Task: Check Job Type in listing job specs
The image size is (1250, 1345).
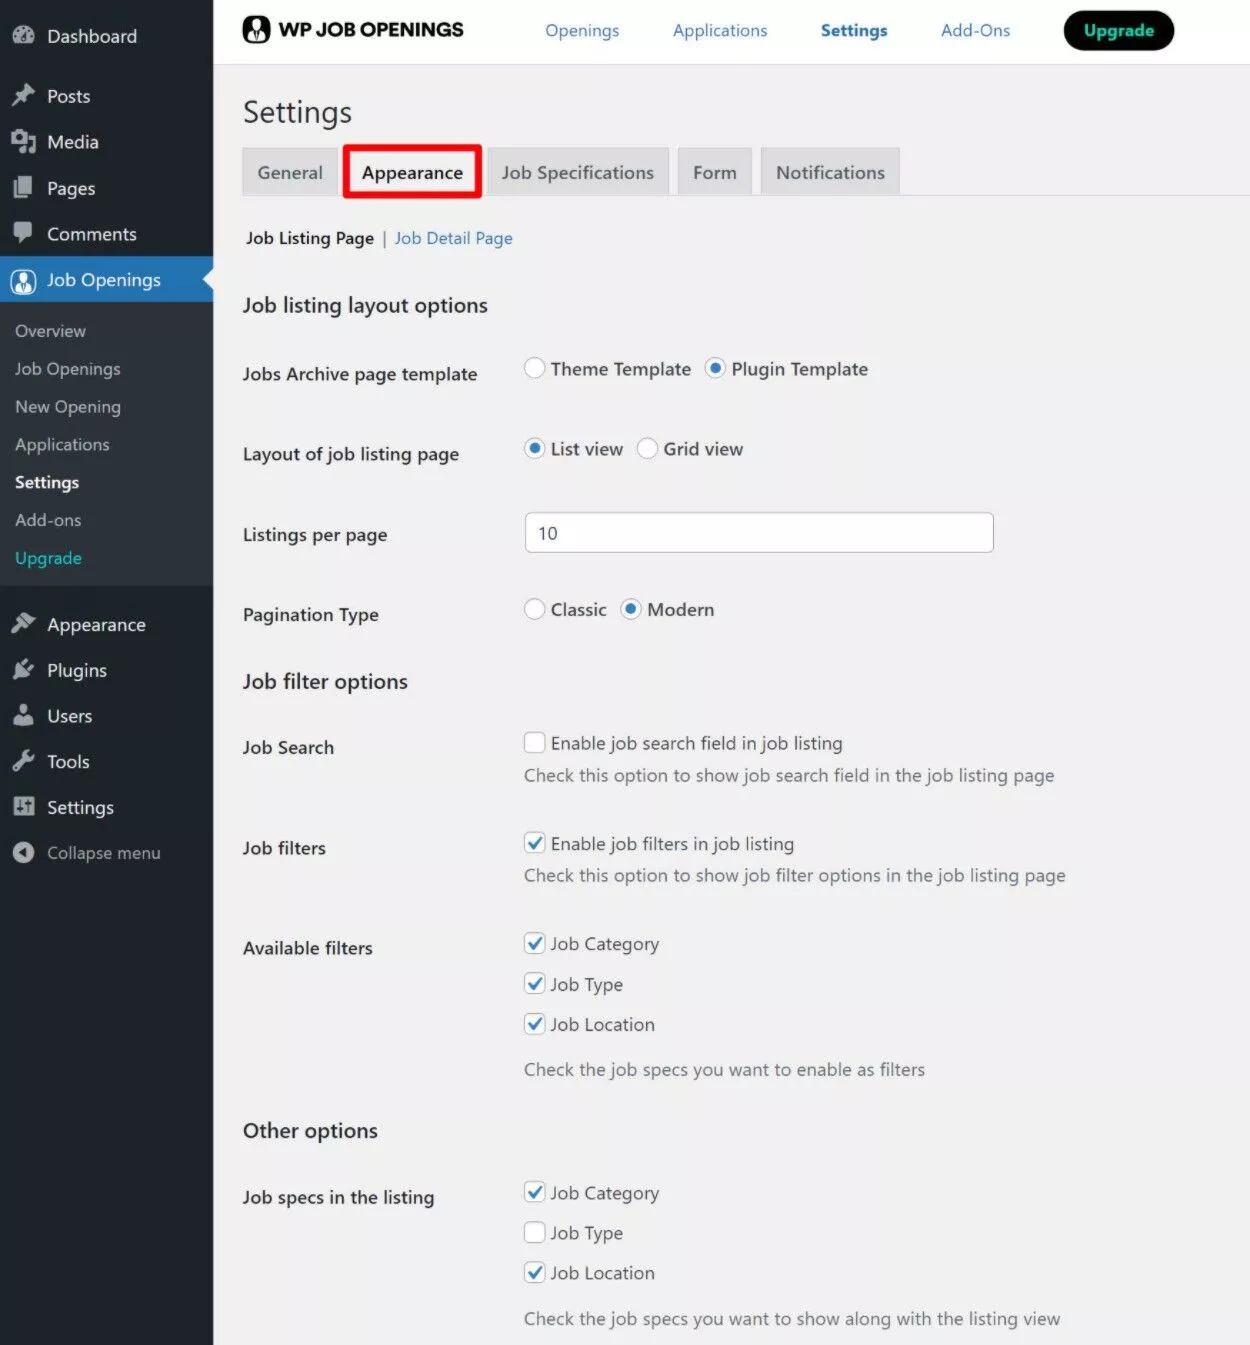Action: (535, 1232)
